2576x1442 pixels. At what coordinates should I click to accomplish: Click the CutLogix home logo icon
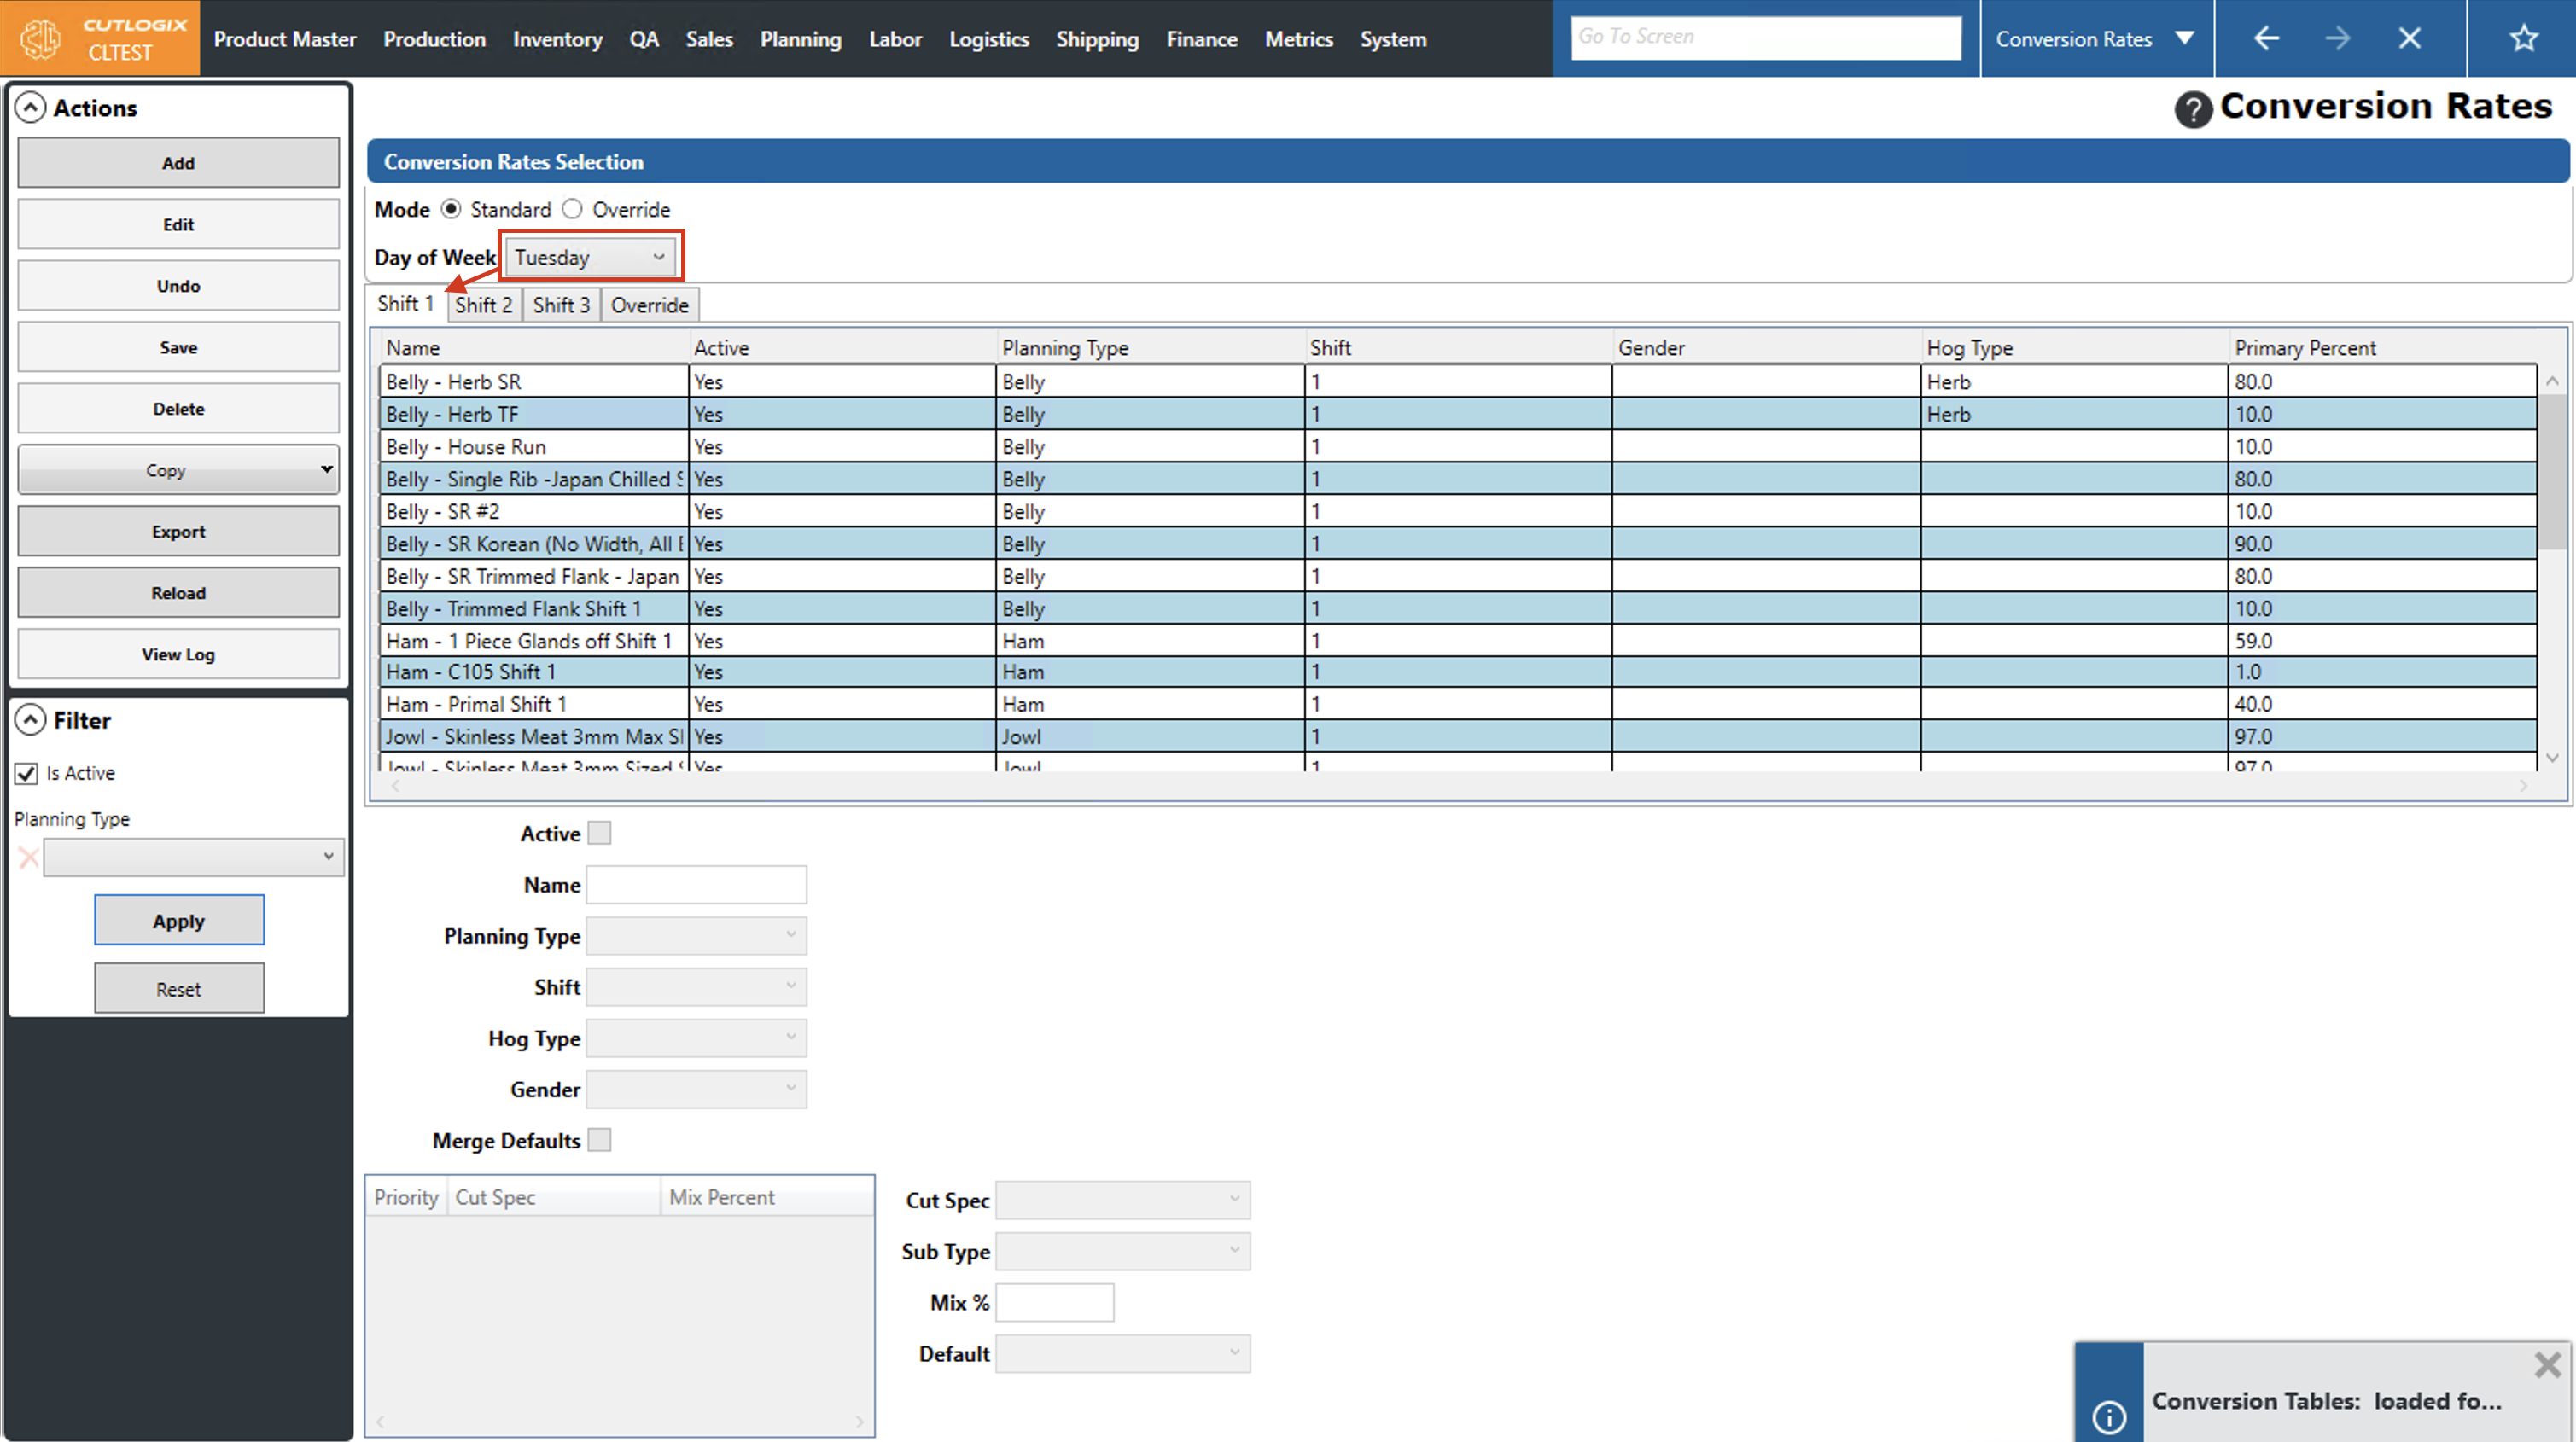click(x=42, y=38)
